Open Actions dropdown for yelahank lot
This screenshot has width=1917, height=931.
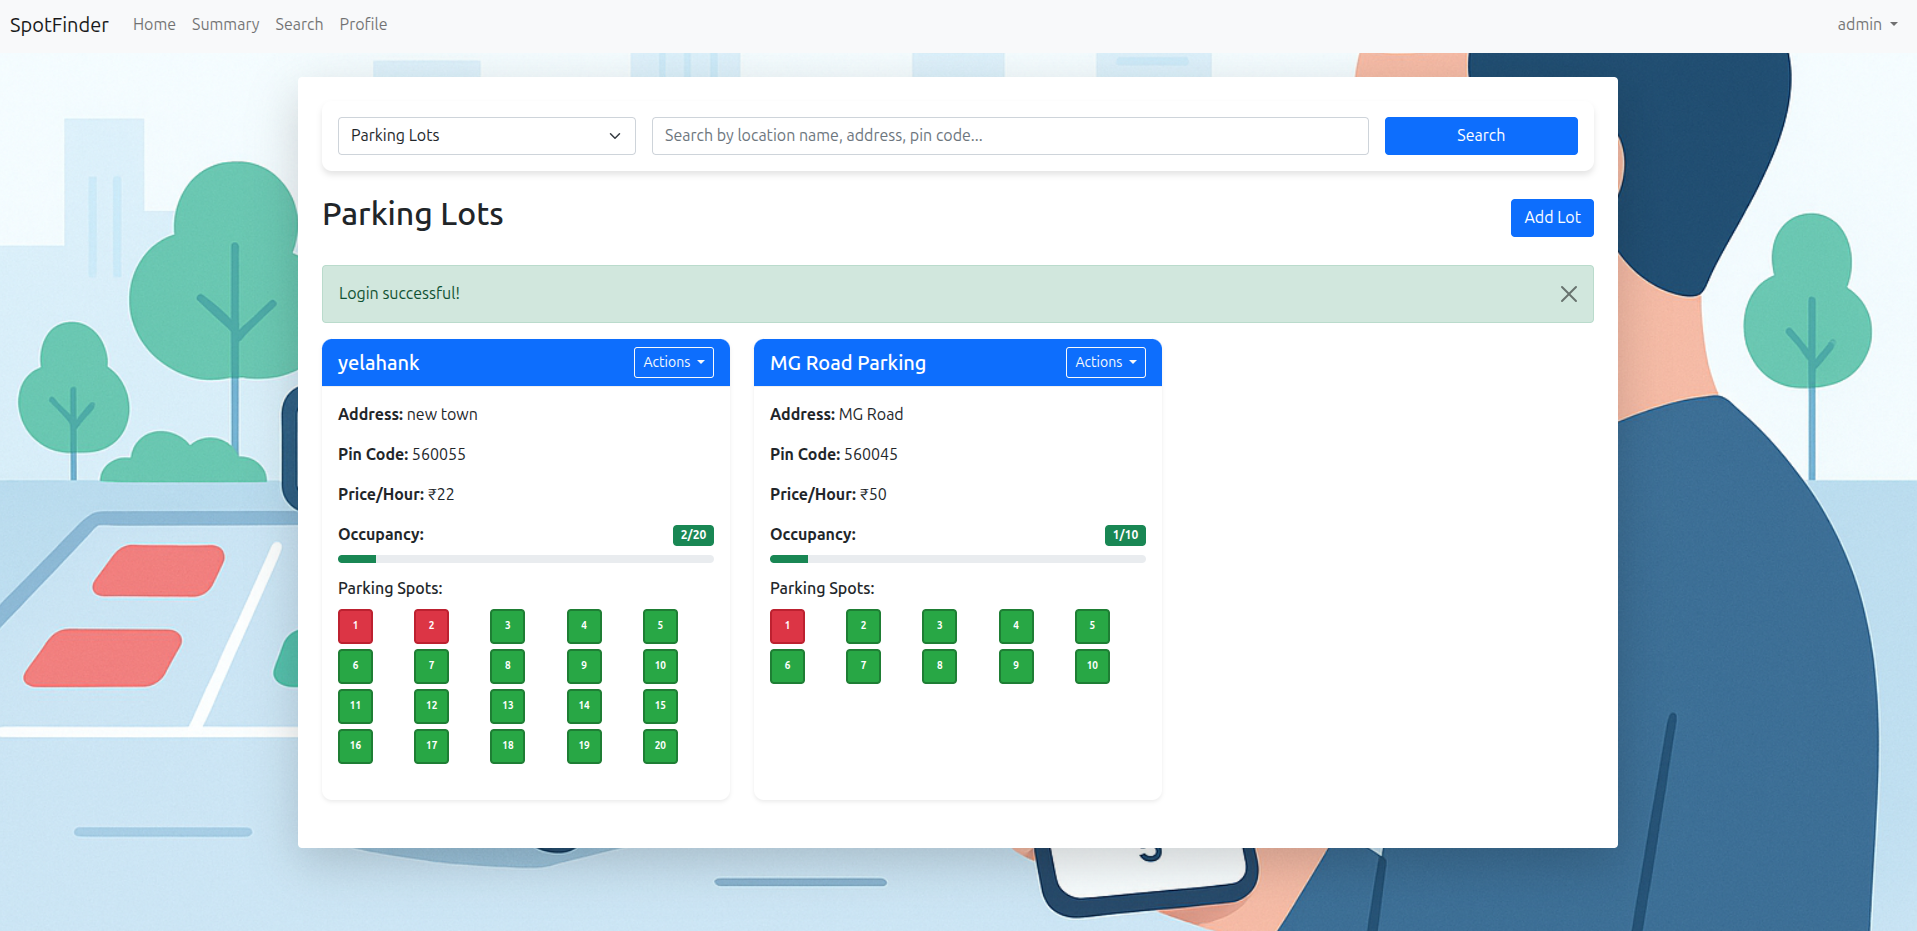[x=673, y=362]
